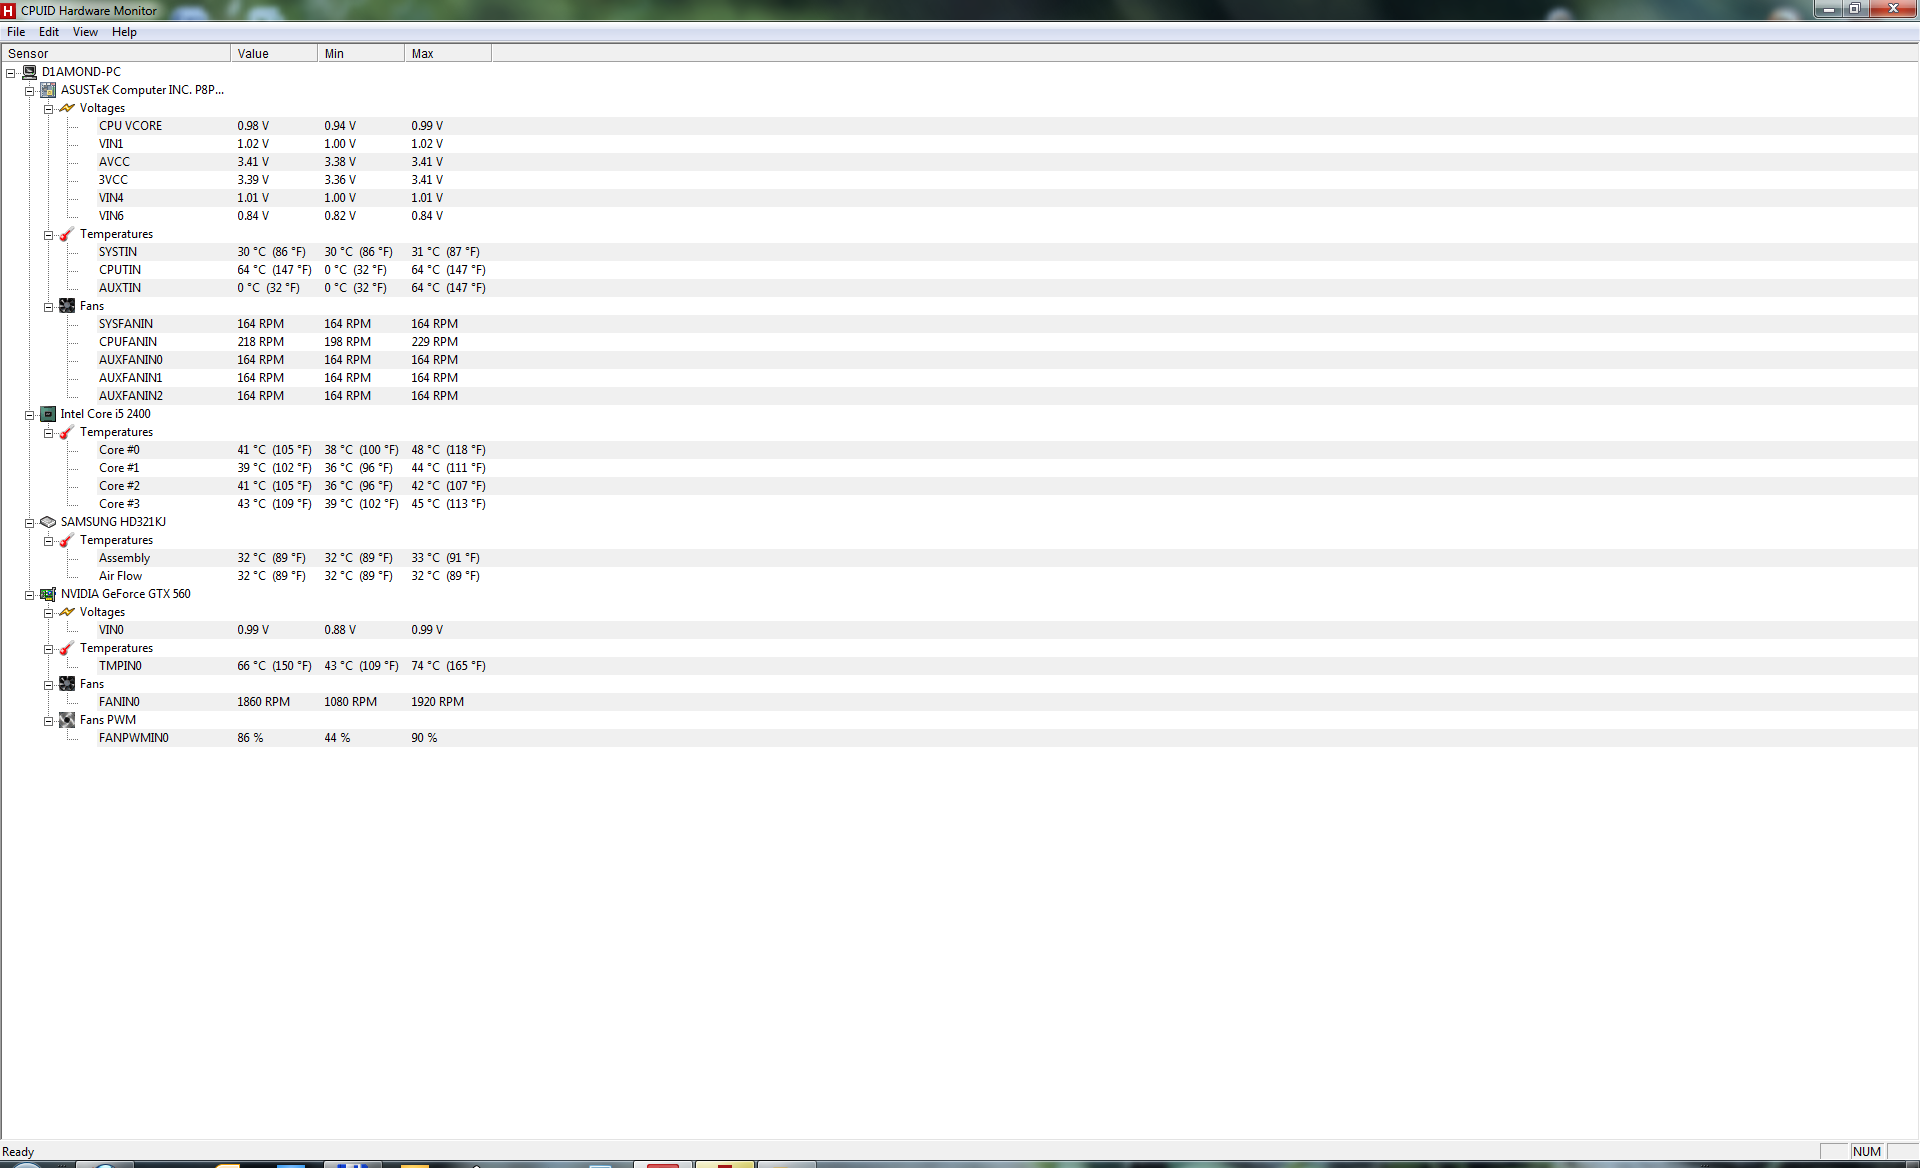Select the Core #0 temperature row
Screen dimensions: 1920x1168
point(1008,450)
